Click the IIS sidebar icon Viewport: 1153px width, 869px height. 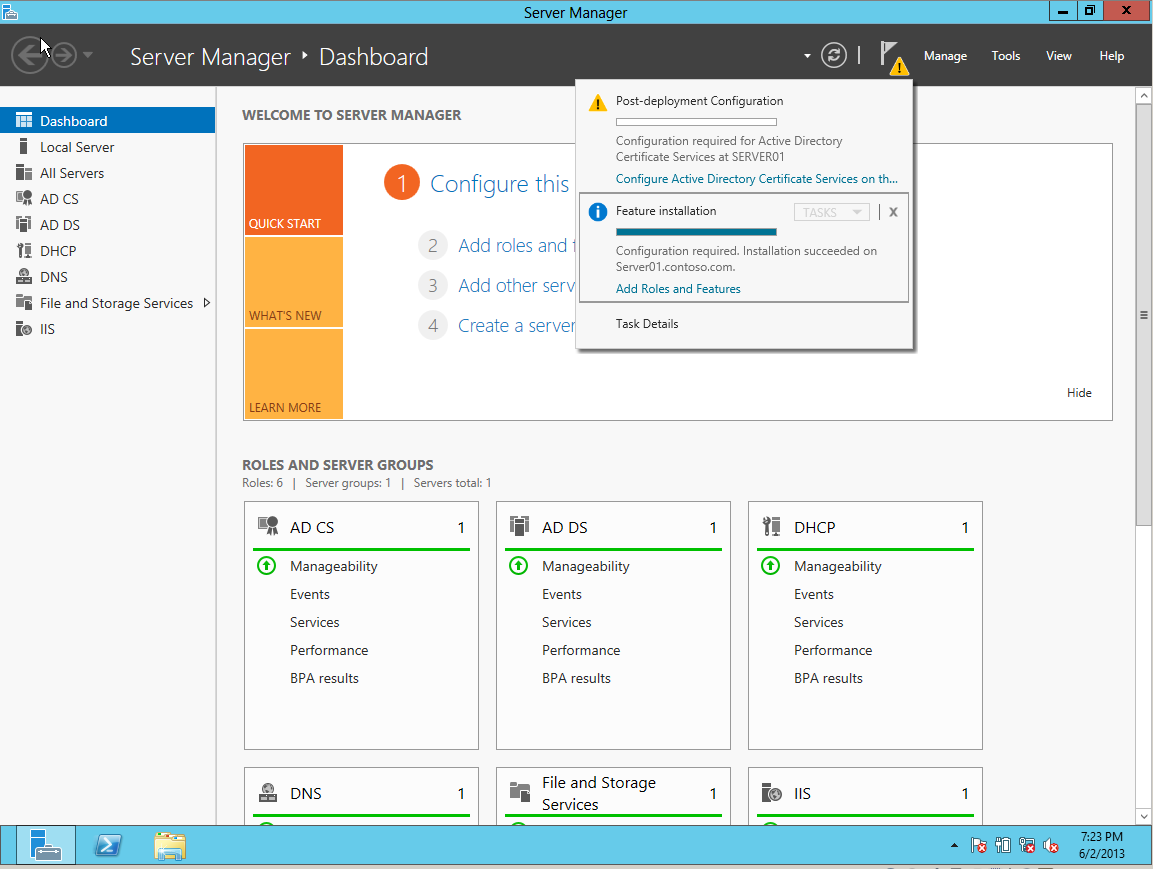24,329
